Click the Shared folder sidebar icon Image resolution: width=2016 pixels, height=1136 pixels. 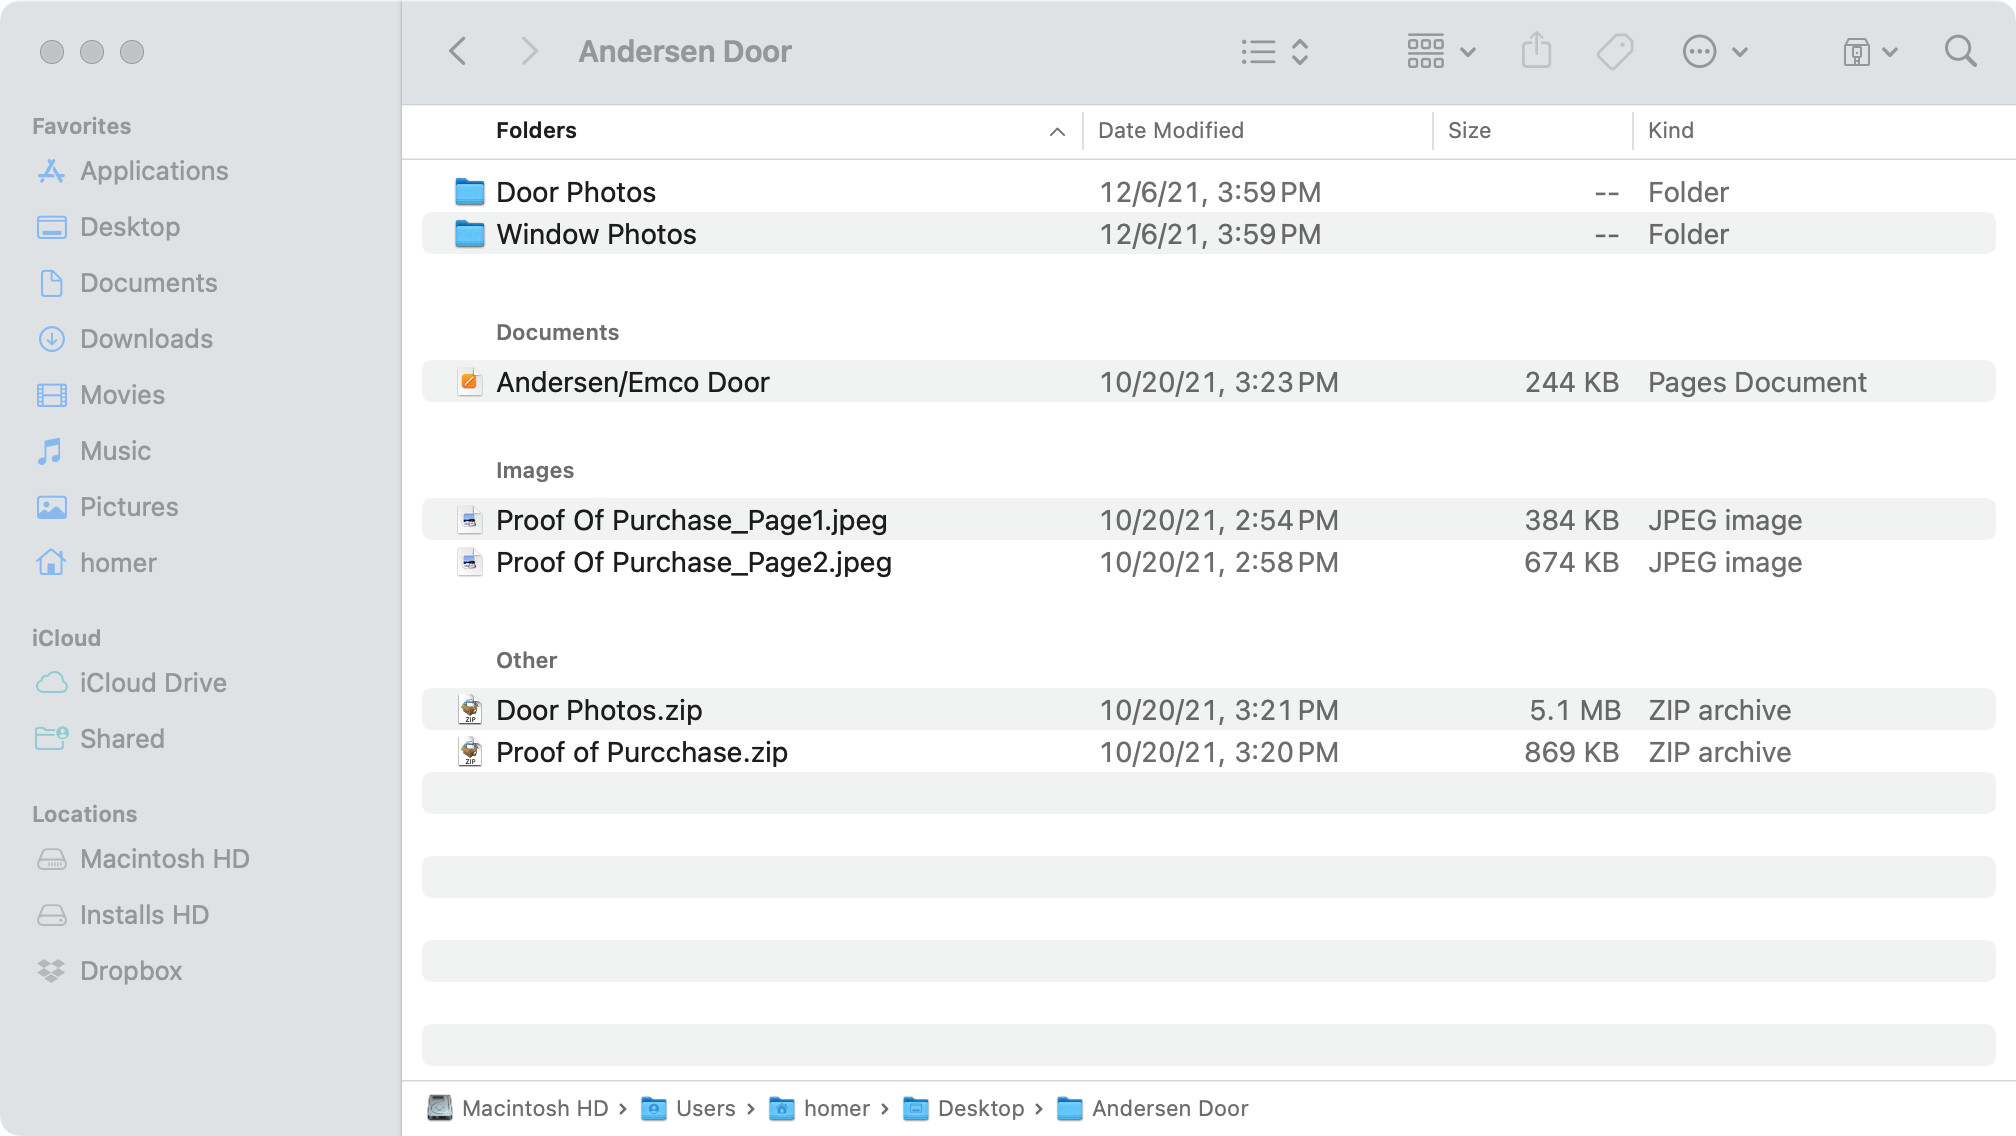click(x=52, y=739)
